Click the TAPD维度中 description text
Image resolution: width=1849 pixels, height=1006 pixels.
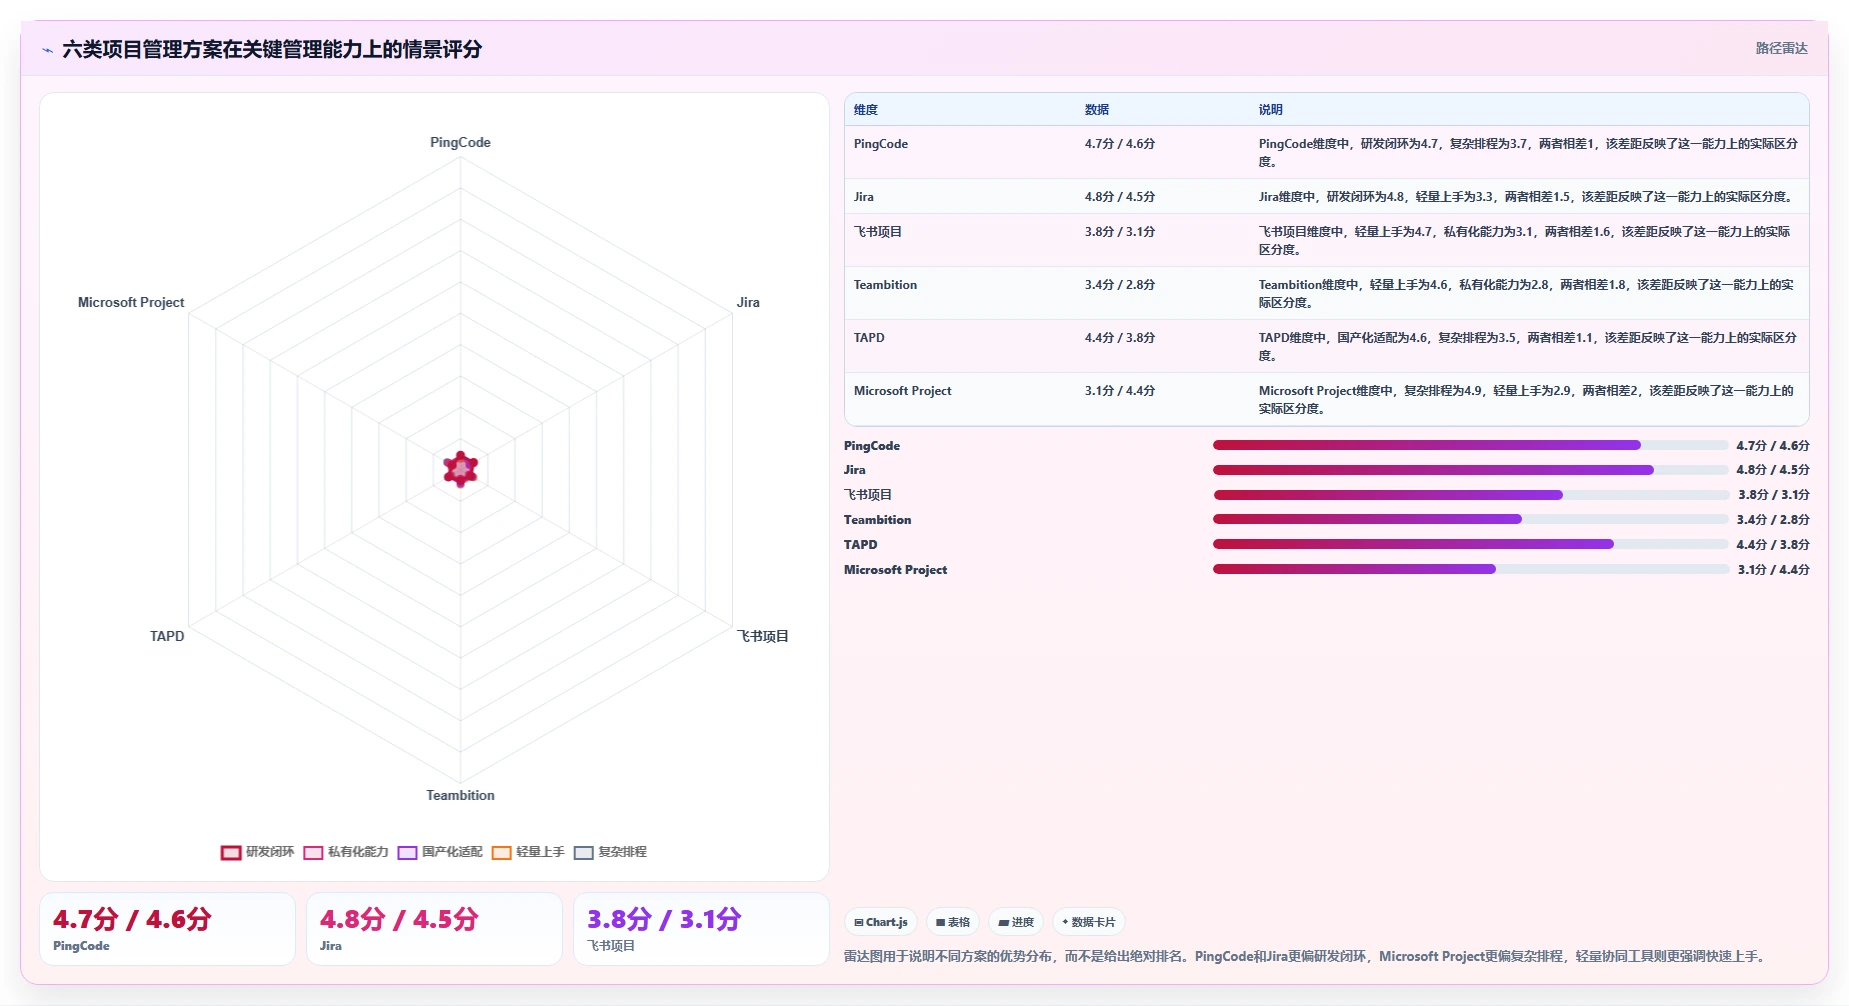pos(1528,346)
